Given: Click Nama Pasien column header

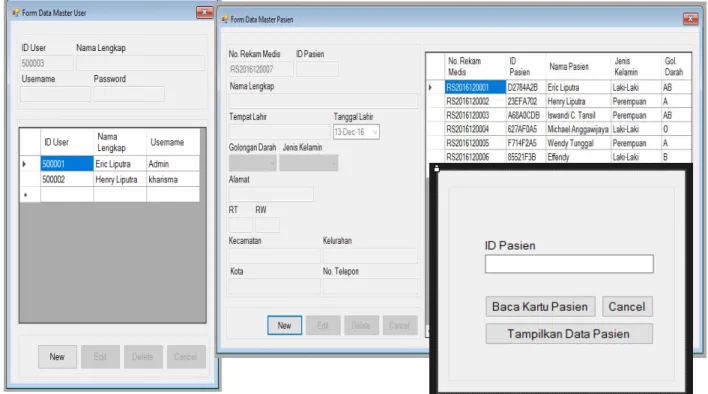Looking at the screenshot, I should point(578,66).
